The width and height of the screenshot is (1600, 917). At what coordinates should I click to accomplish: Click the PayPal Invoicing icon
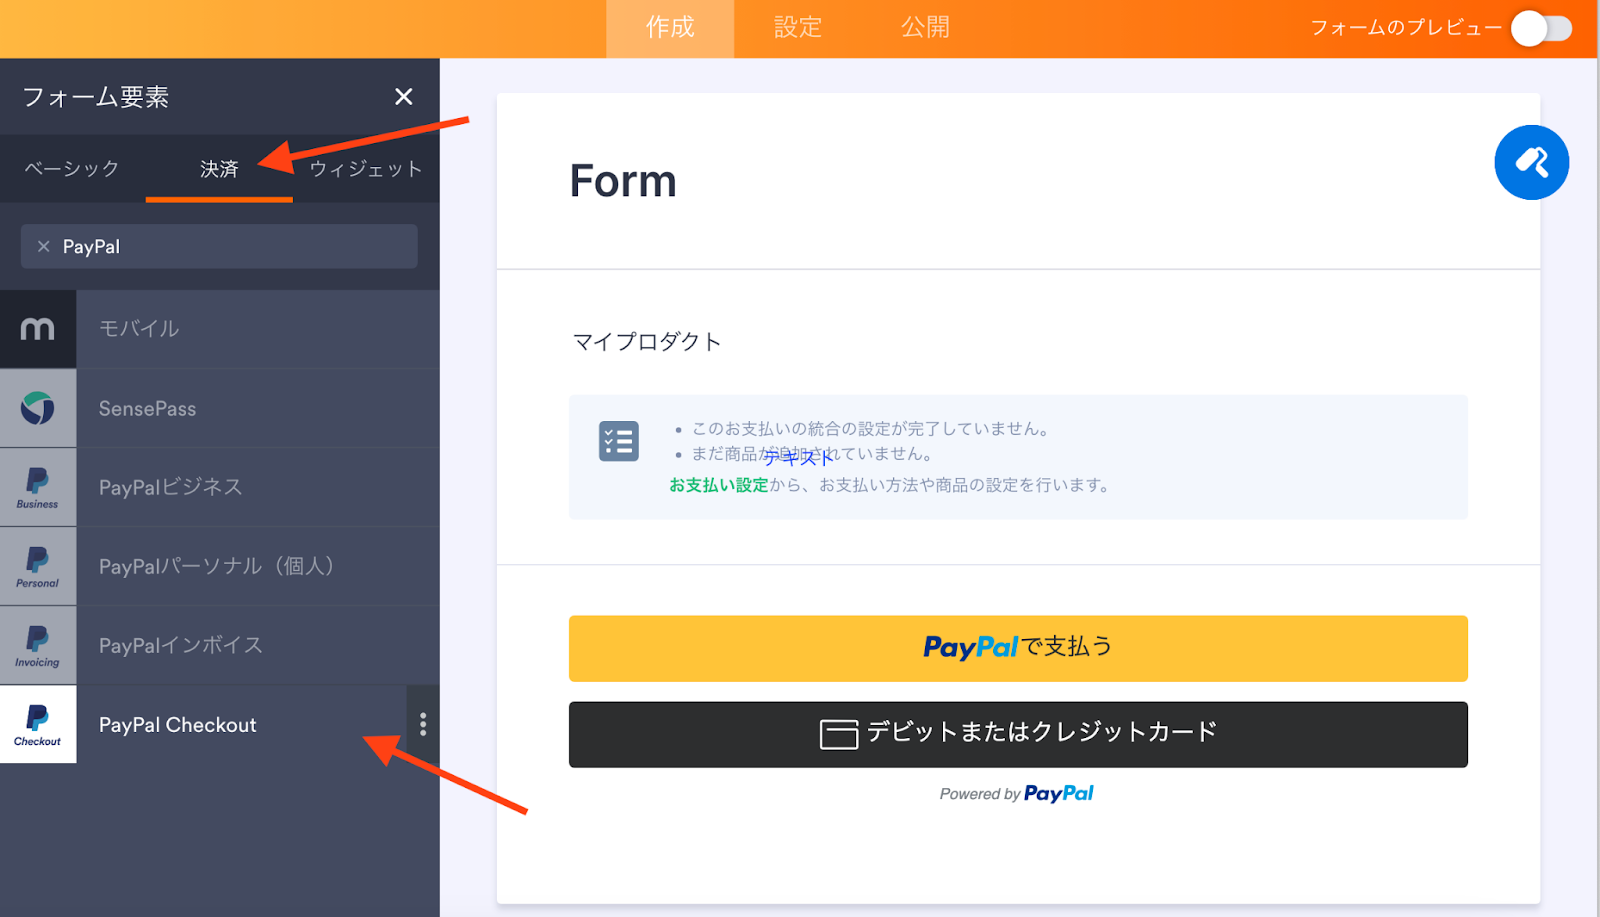point(38,645)
